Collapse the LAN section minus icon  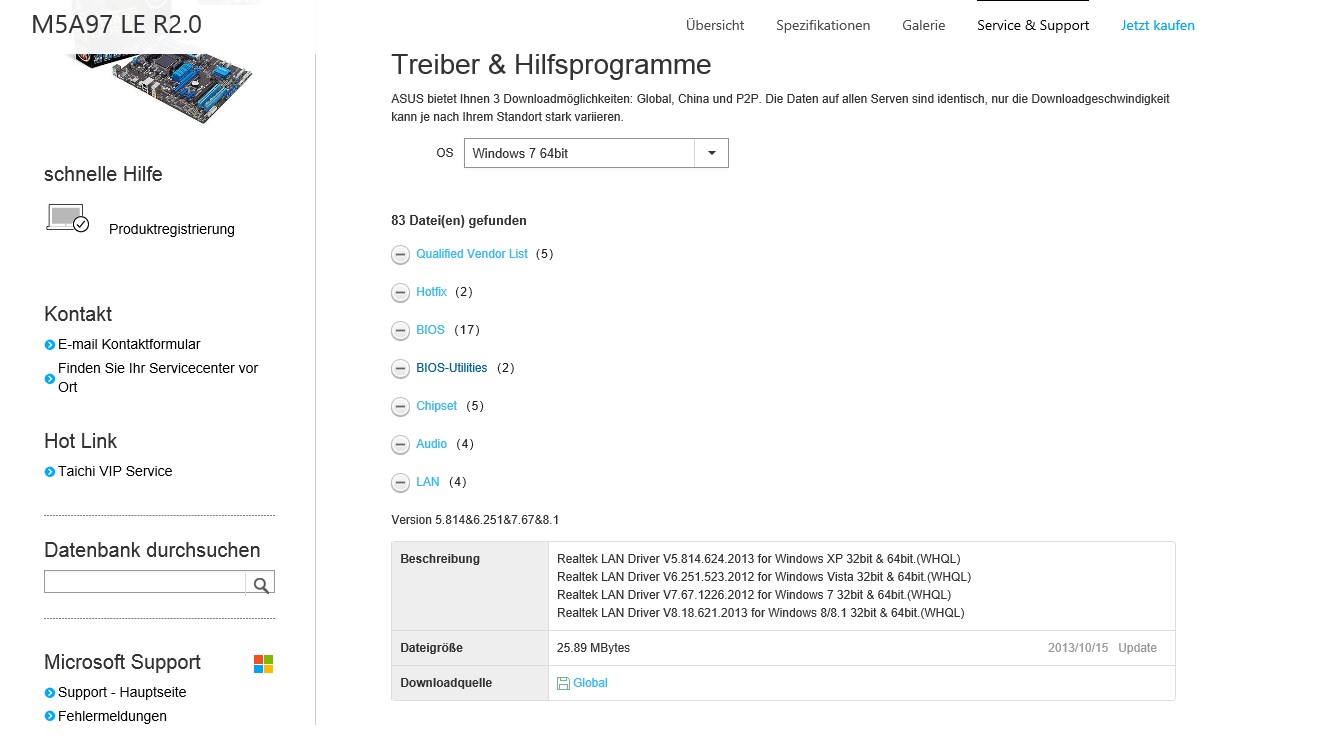400,483
